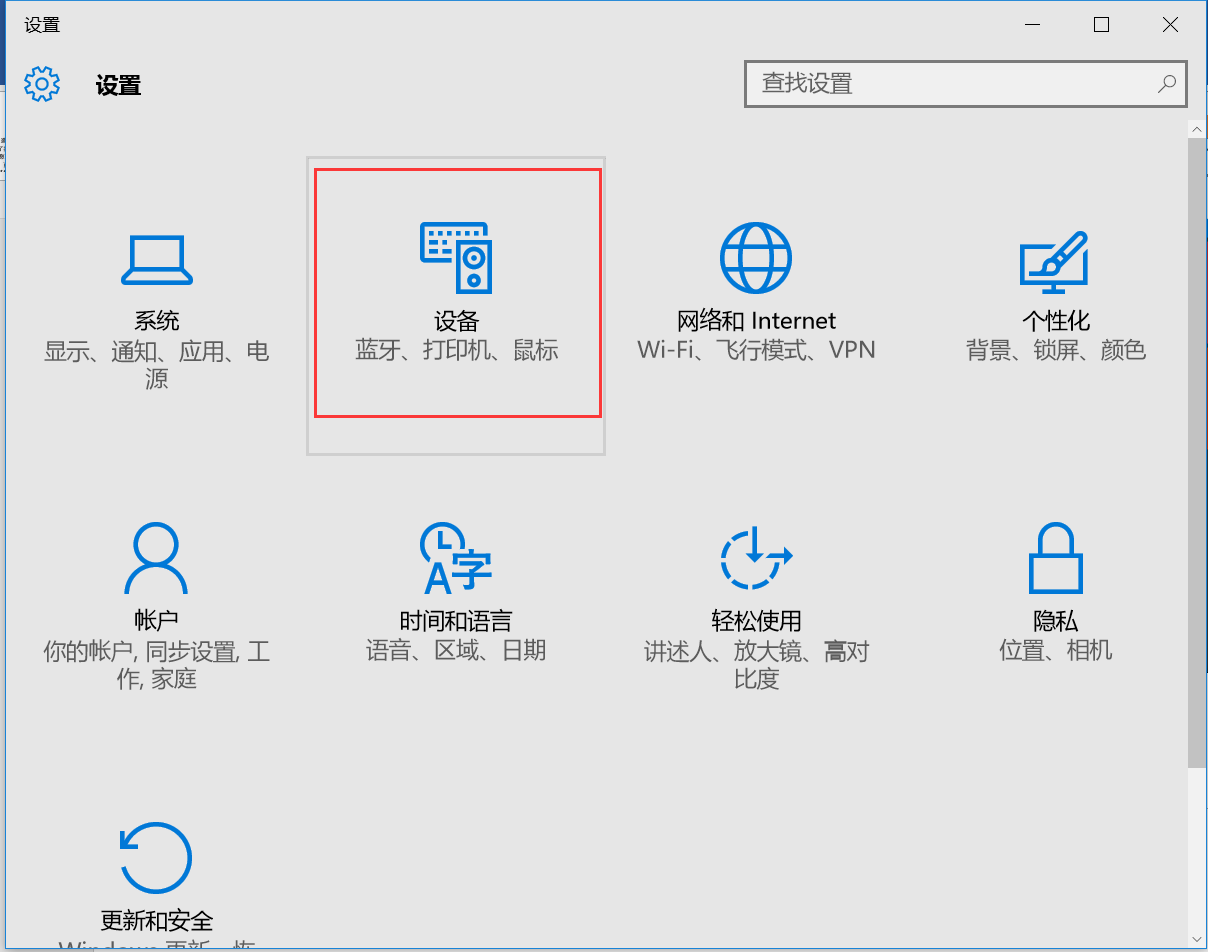
Task: Open the Devices keyboard and speaker icon
Action: [456, 258]
